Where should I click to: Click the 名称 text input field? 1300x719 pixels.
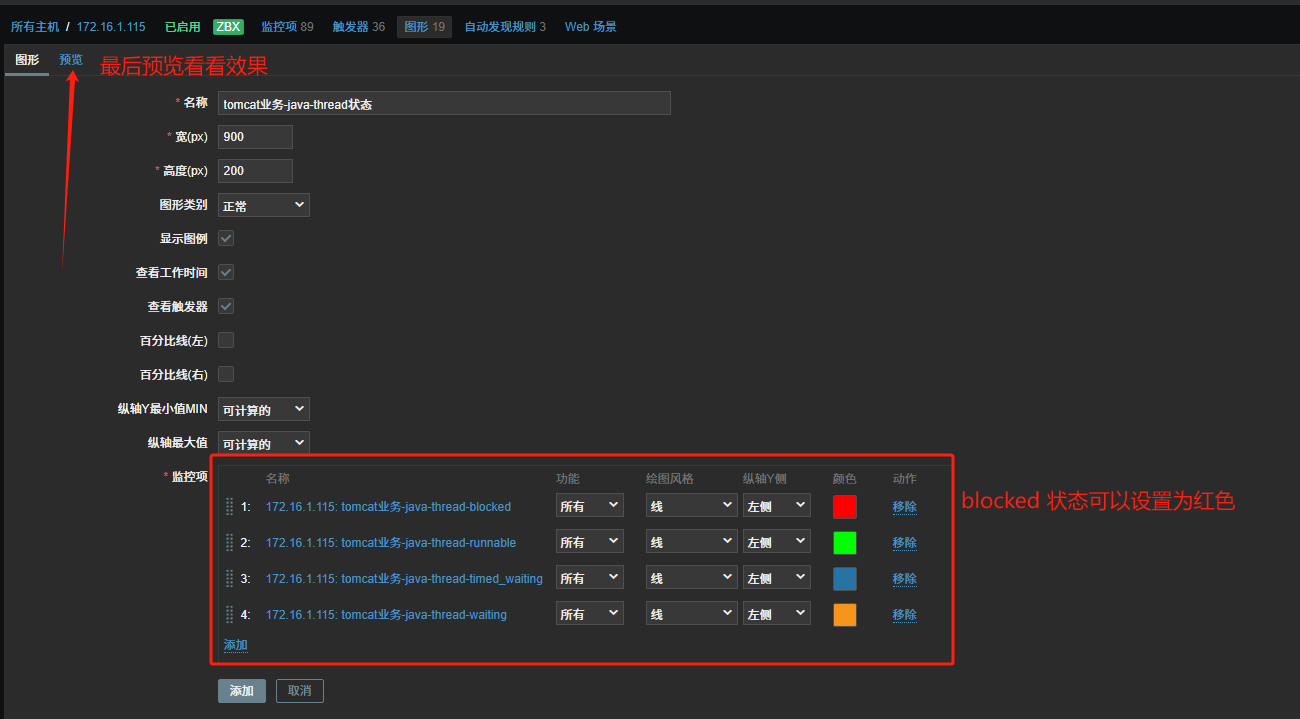(x=444, y=103)
